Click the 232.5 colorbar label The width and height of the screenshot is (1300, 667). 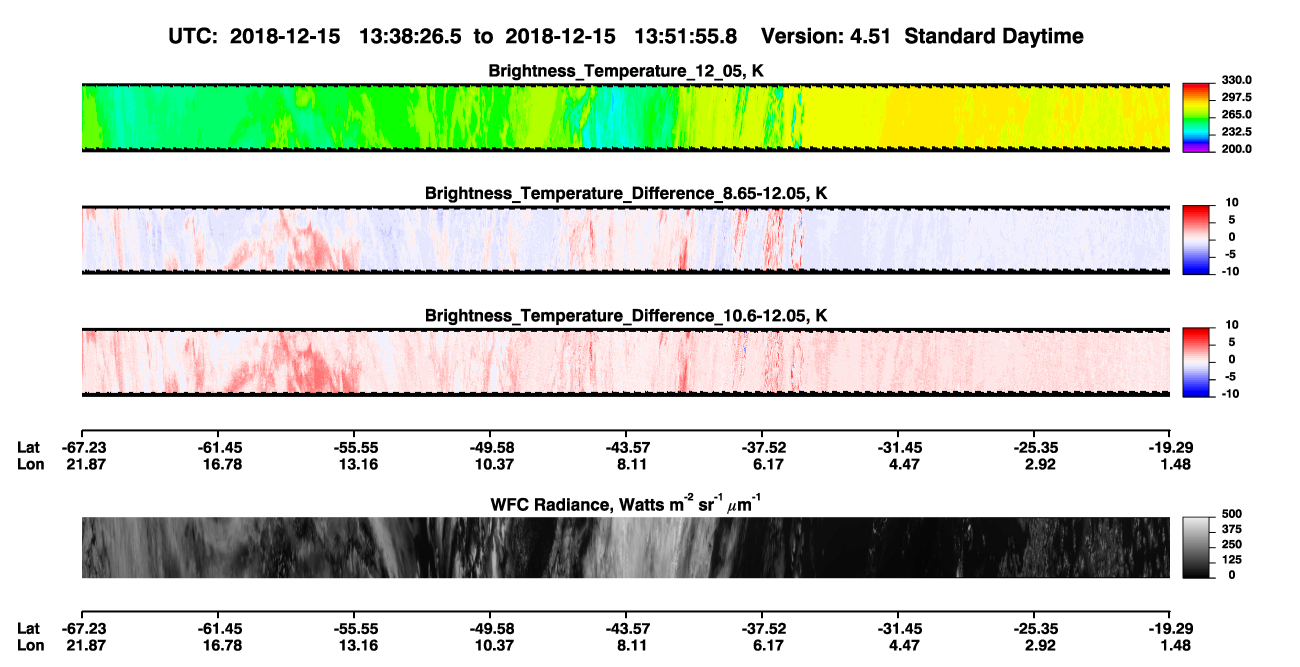[1237, 131]
